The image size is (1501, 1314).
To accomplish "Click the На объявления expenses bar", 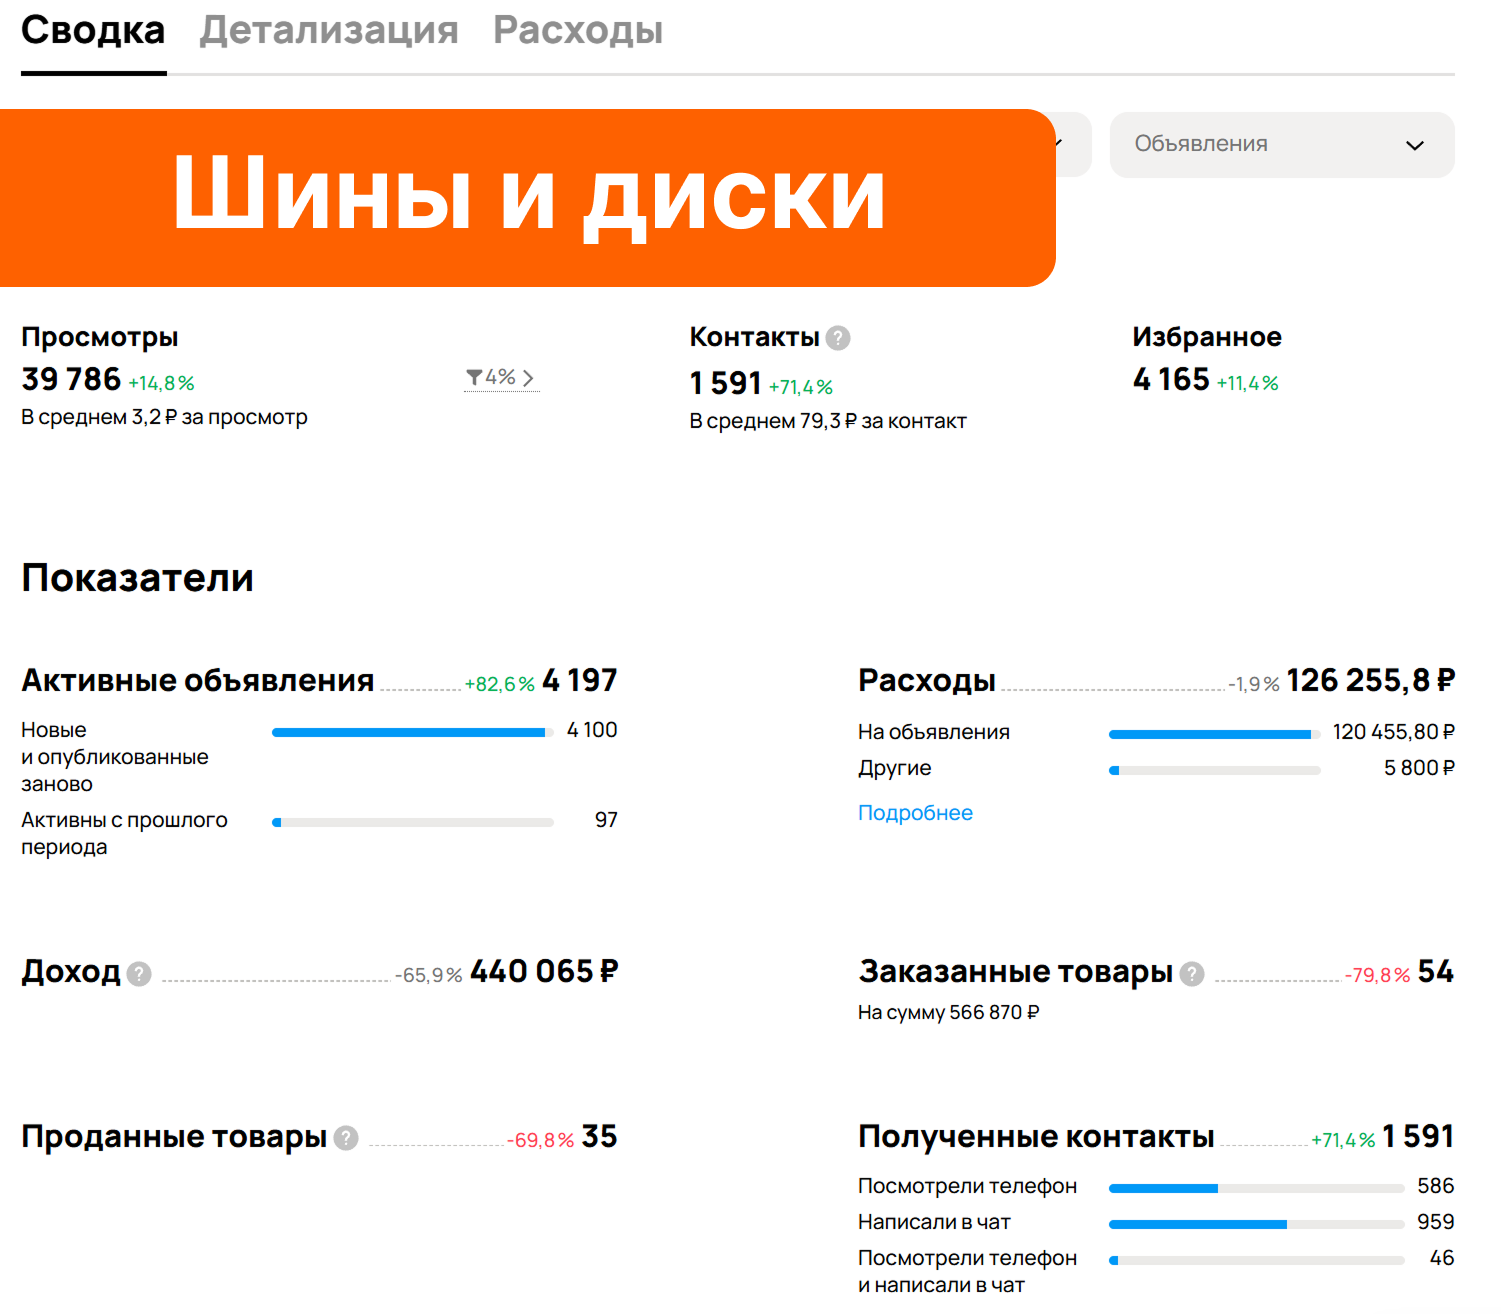I will point(1214,734).
